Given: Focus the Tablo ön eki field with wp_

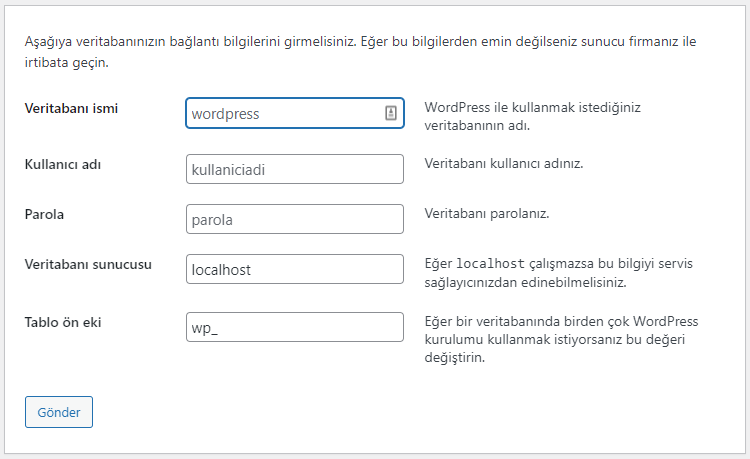Looking at the screenshot, I should pos(294,327).
